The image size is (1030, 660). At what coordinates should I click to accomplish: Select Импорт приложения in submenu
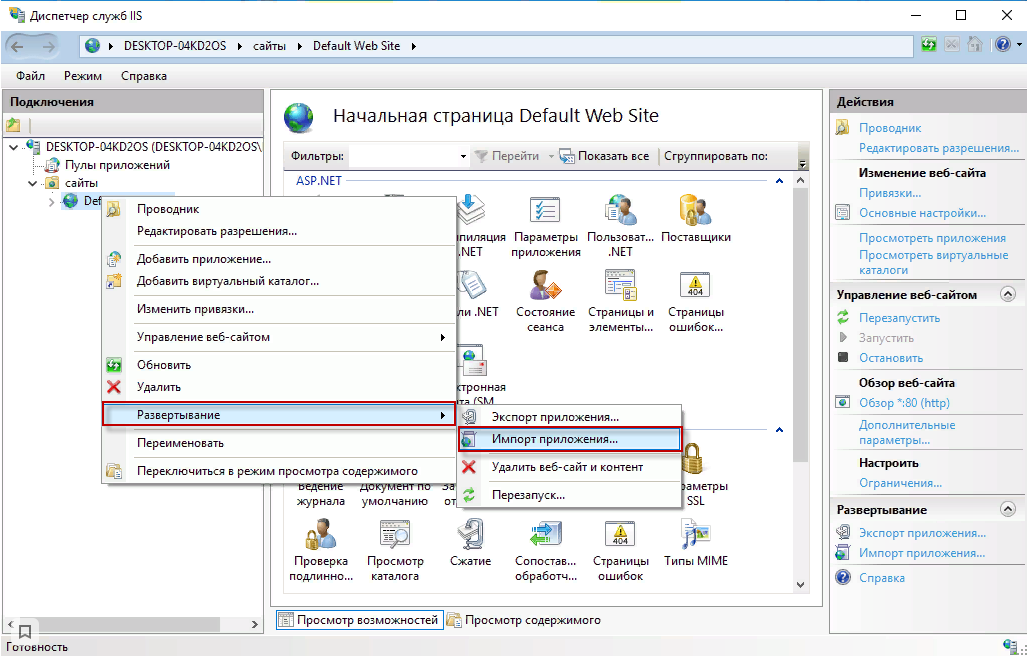point(554,438)
